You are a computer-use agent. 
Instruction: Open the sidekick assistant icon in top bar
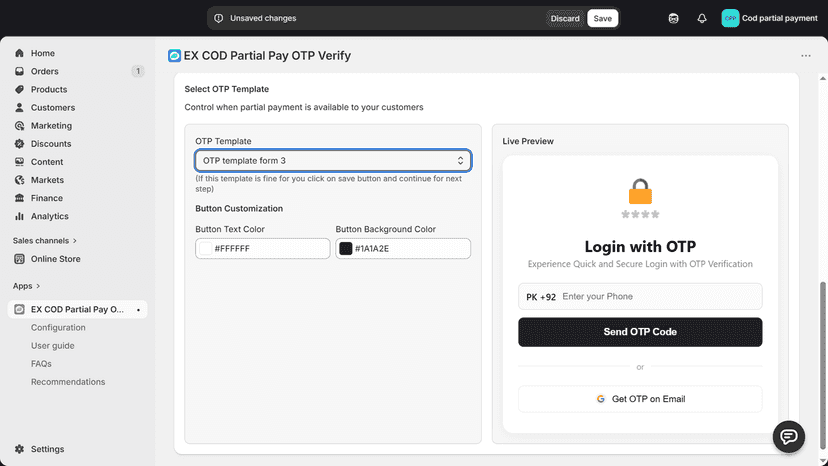click(673, 18)
